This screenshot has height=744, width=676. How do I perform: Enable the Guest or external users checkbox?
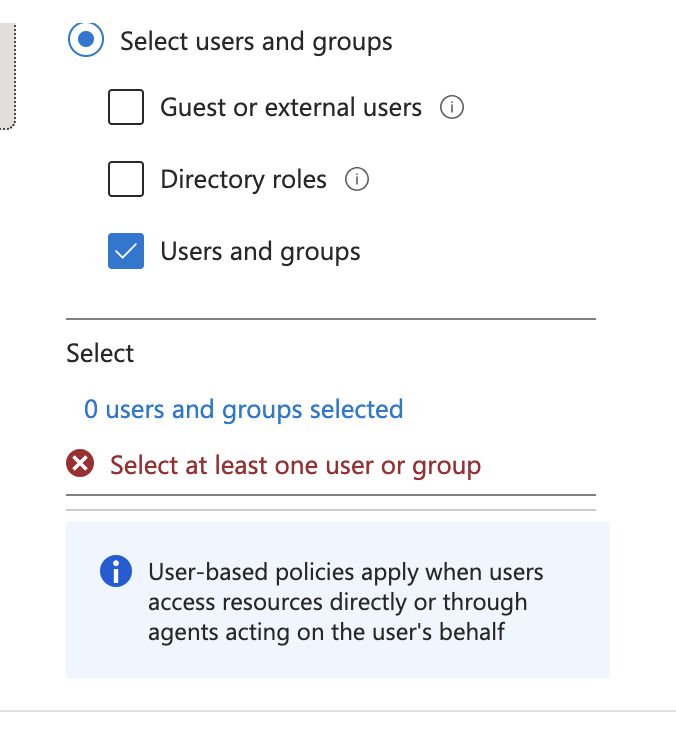click(x=126, y=107)
